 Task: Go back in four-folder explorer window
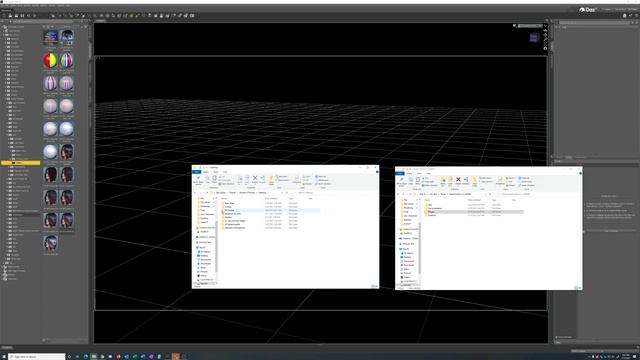398,194
